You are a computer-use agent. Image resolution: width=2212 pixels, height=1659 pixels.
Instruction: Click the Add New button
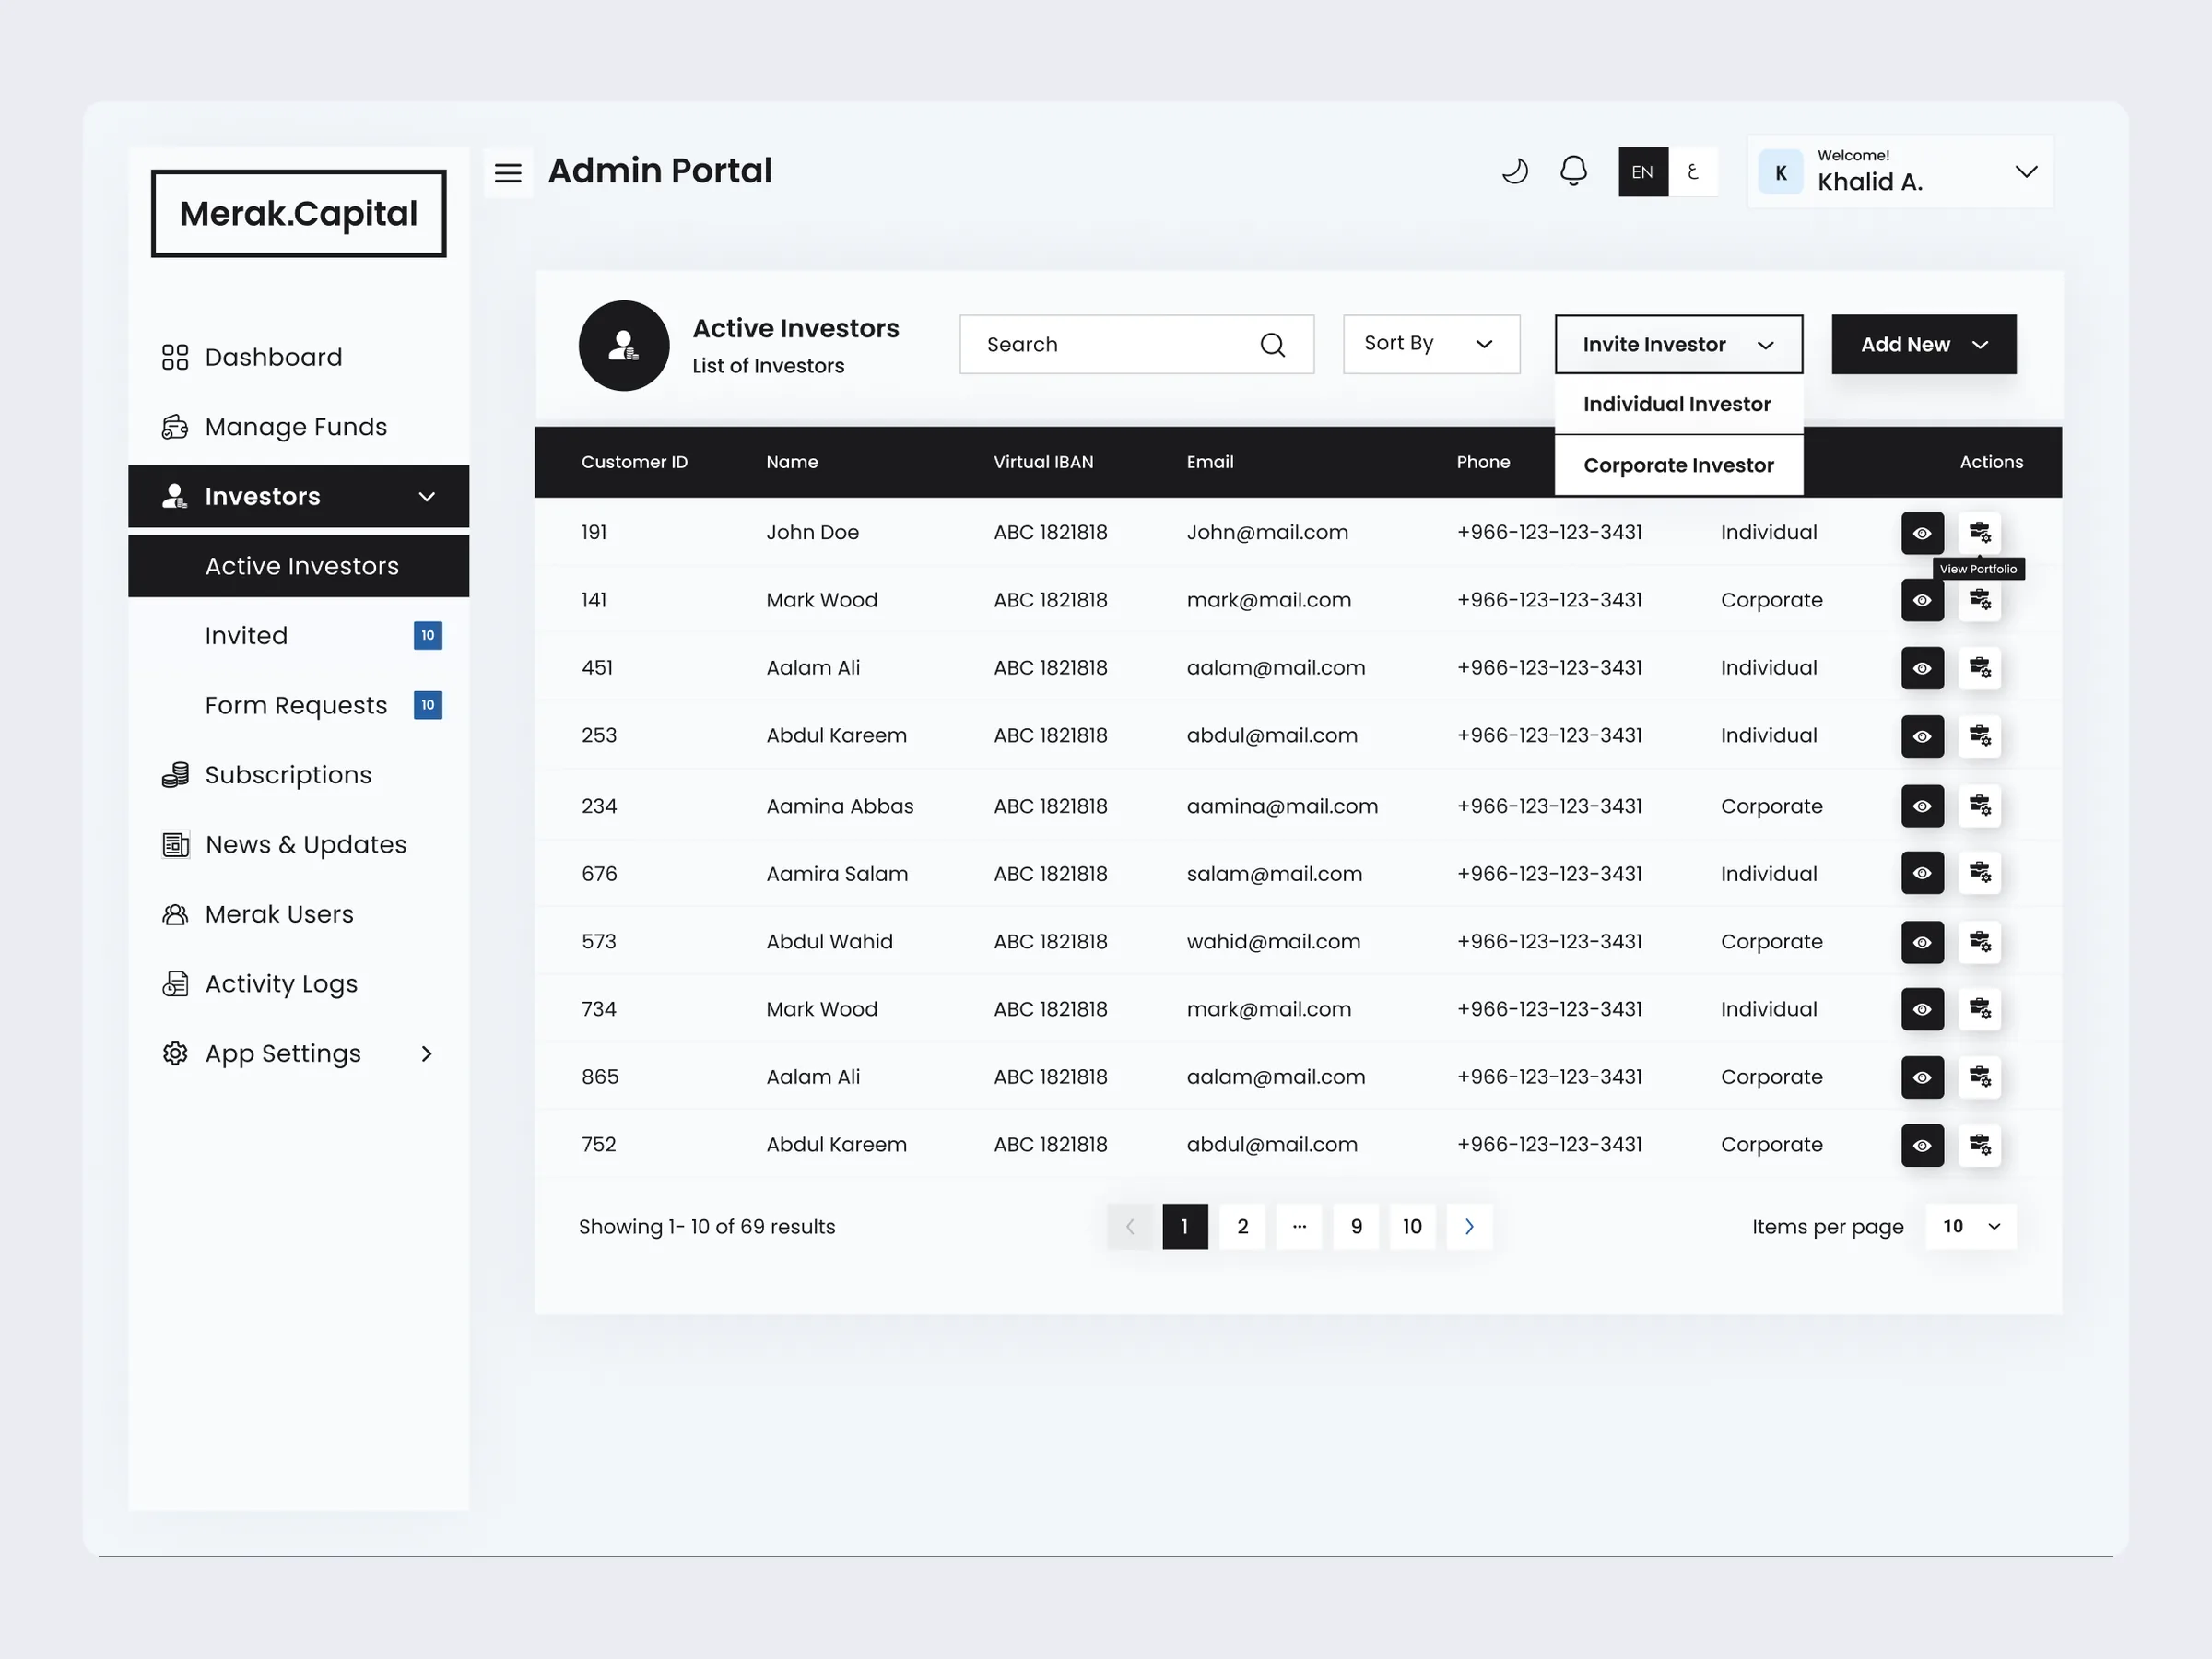point(1923,345)
